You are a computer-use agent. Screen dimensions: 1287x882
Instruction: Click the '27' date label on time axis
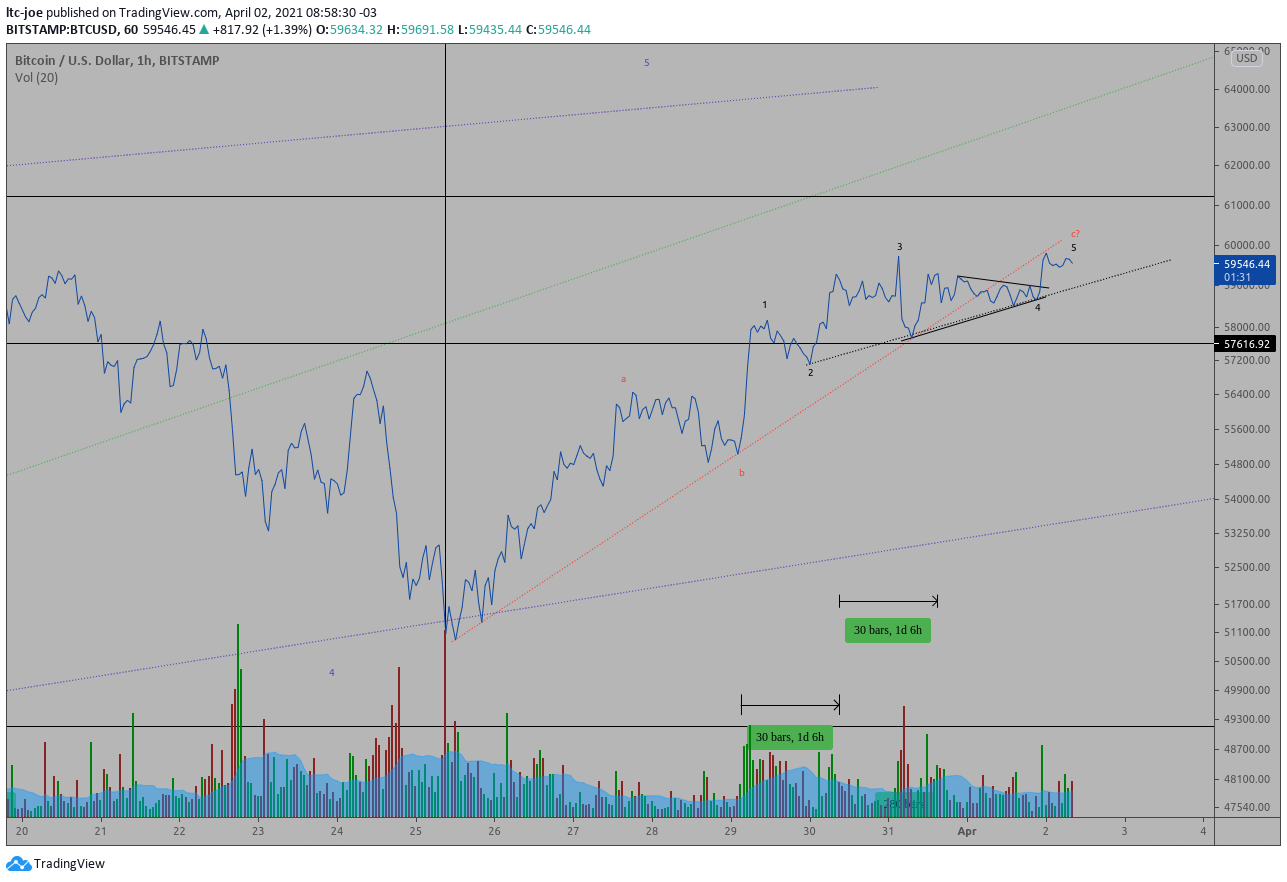click(573, 831)
